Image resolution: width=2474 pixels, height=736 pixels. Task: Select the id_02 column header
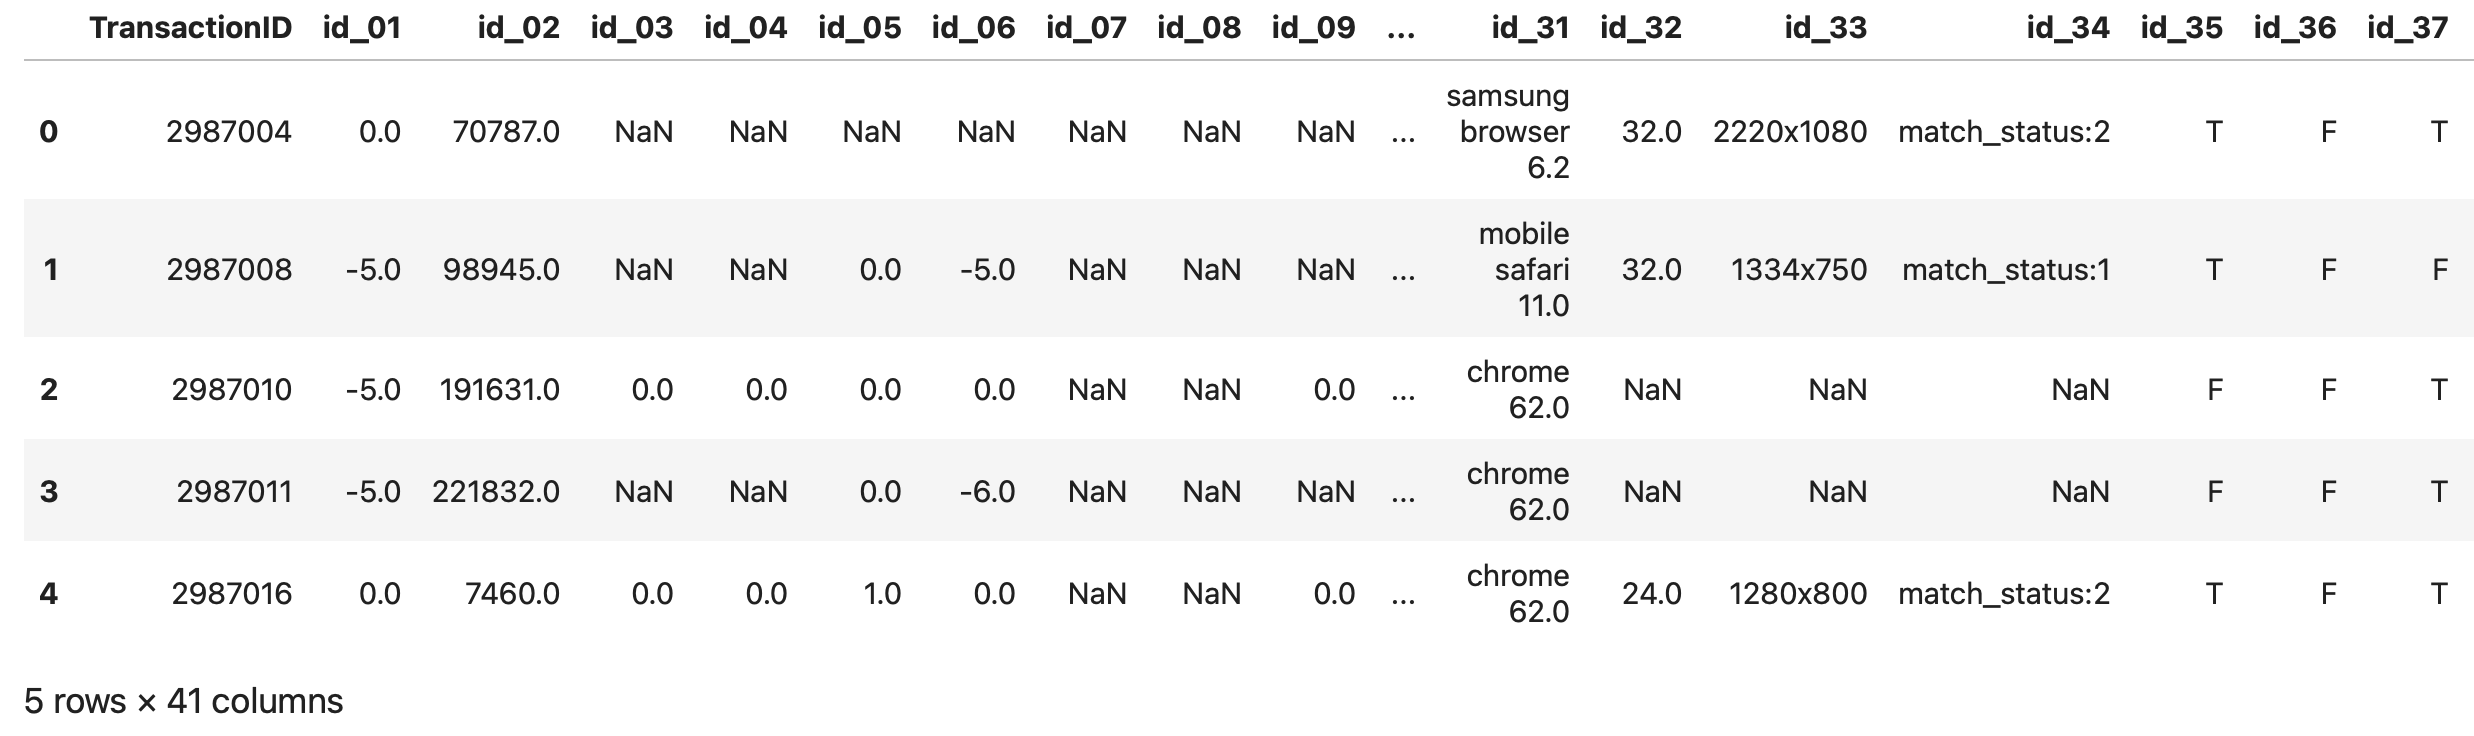coord(518,28)
